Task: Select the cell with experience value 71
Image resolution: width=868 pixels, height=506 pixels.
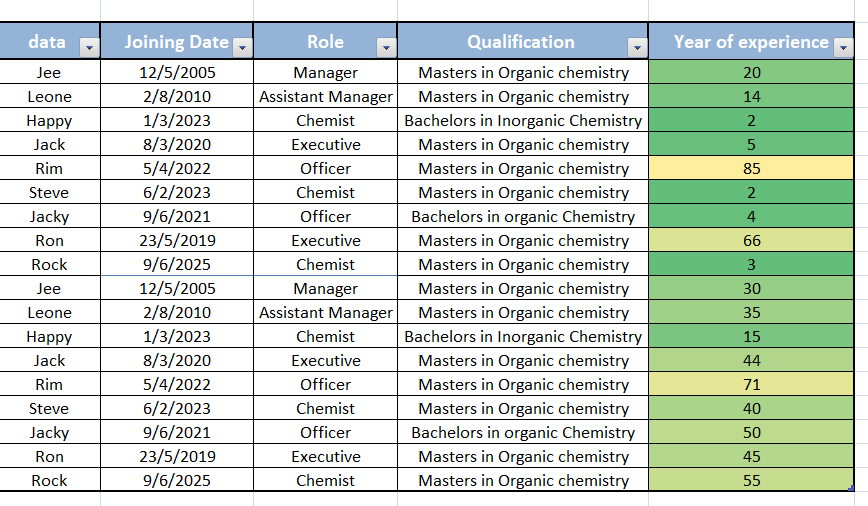Action: click(x=751, y=384)
